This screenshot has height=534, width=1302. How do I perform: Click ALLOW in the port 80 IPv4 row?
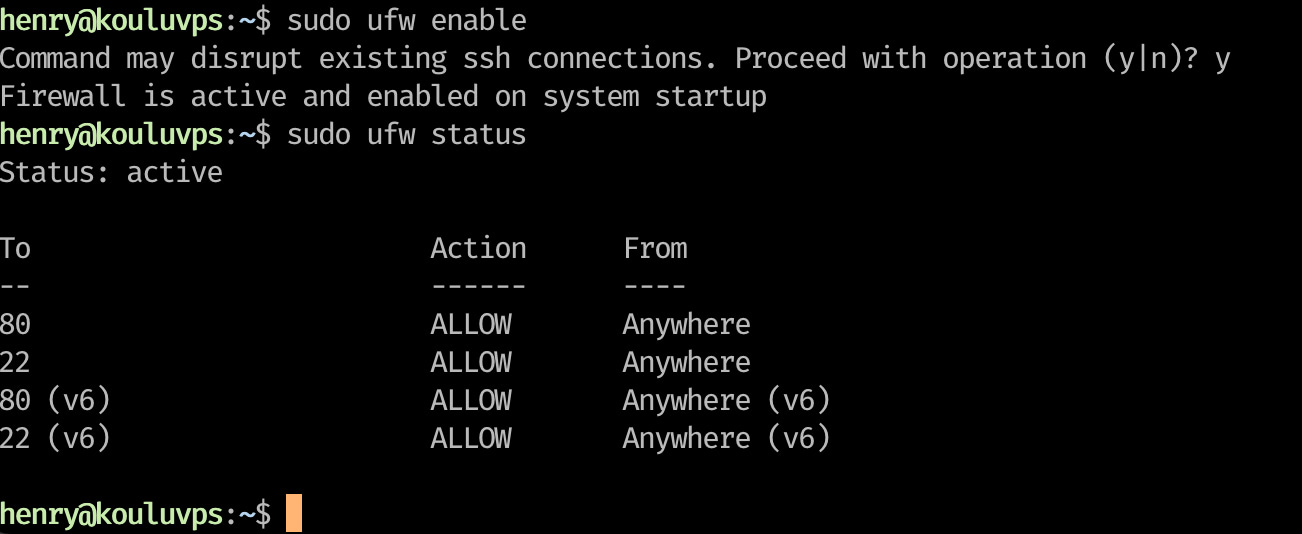471,324
